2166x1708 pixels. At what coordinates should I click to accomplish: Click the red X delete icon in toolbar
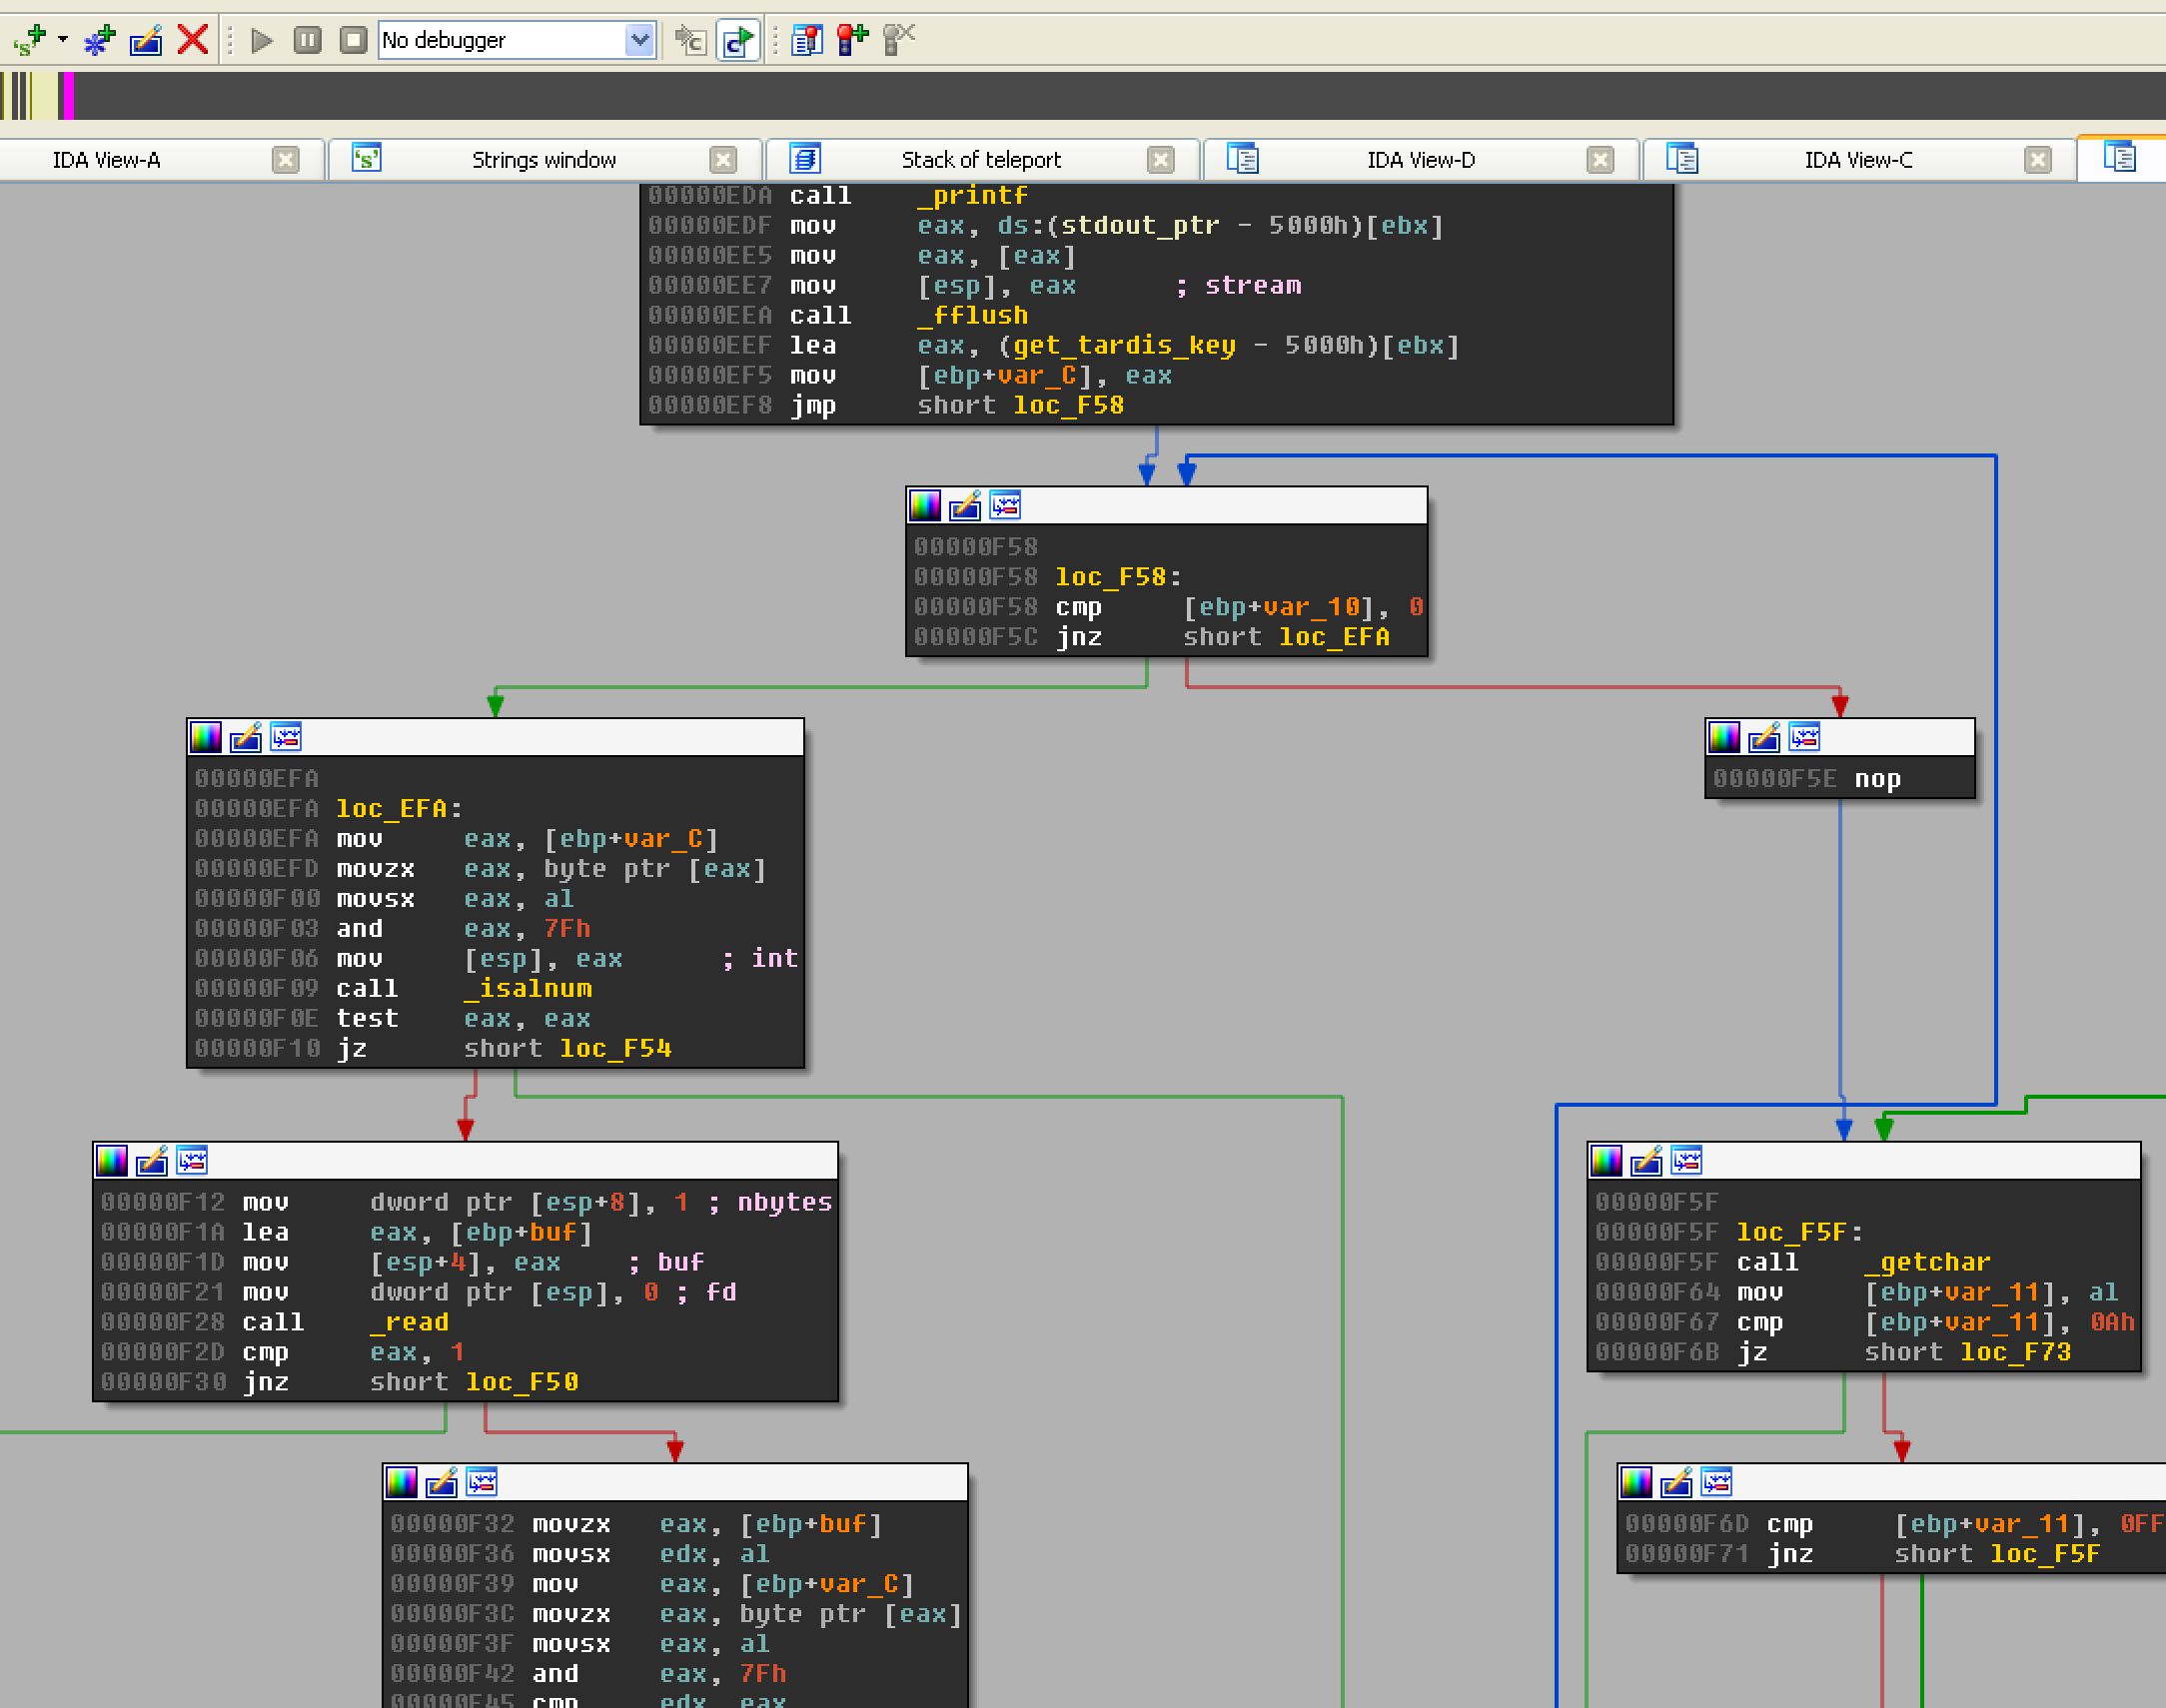(x=192, y=40)
